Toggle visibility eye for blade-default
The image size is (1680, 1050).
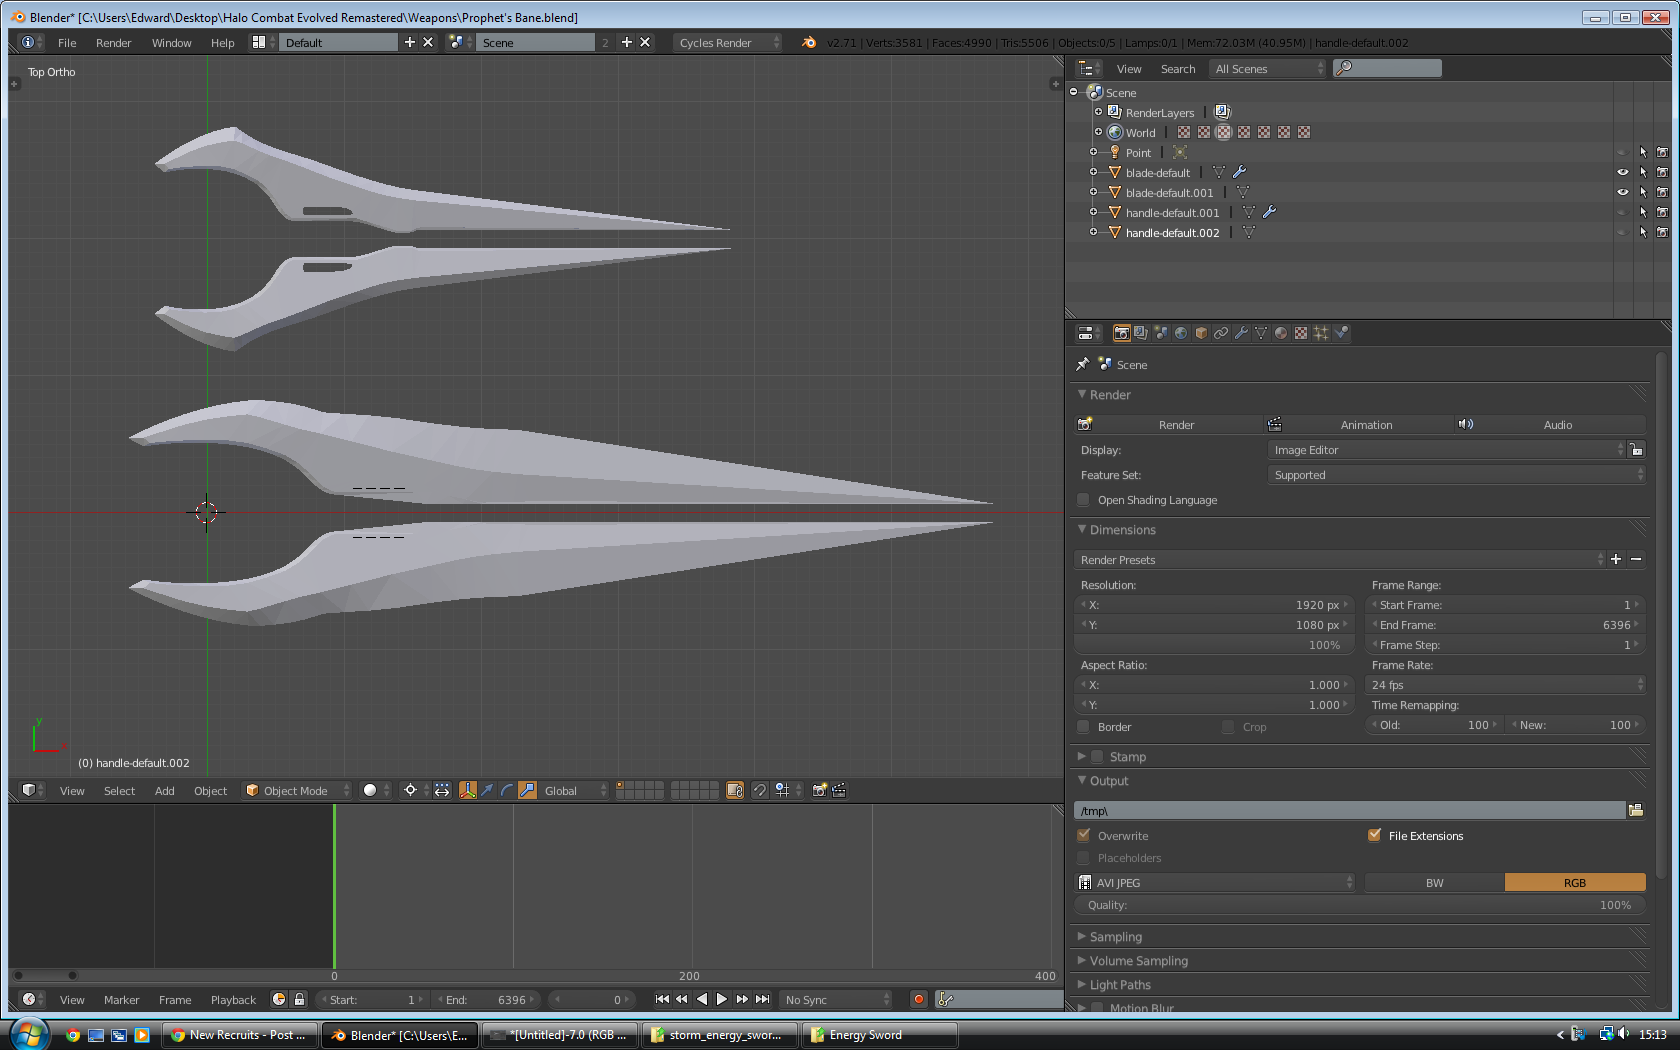point(1623,172)
